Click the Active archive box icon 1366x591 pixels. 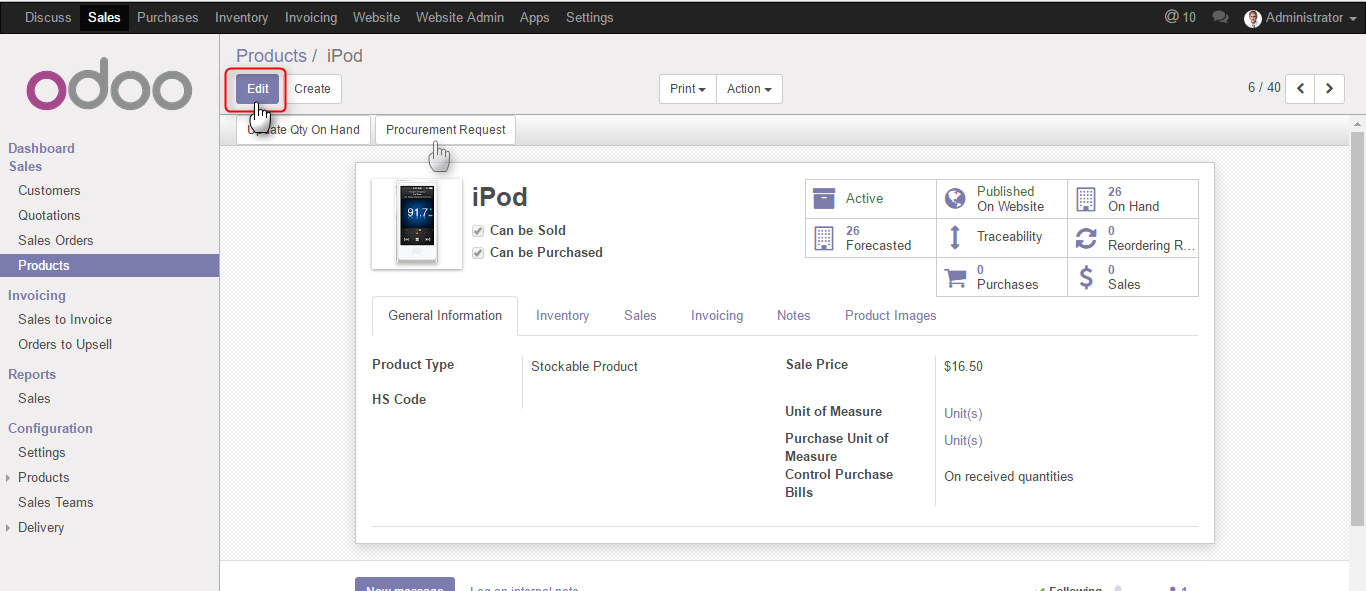pyautogui.click(x=824, y=198)
